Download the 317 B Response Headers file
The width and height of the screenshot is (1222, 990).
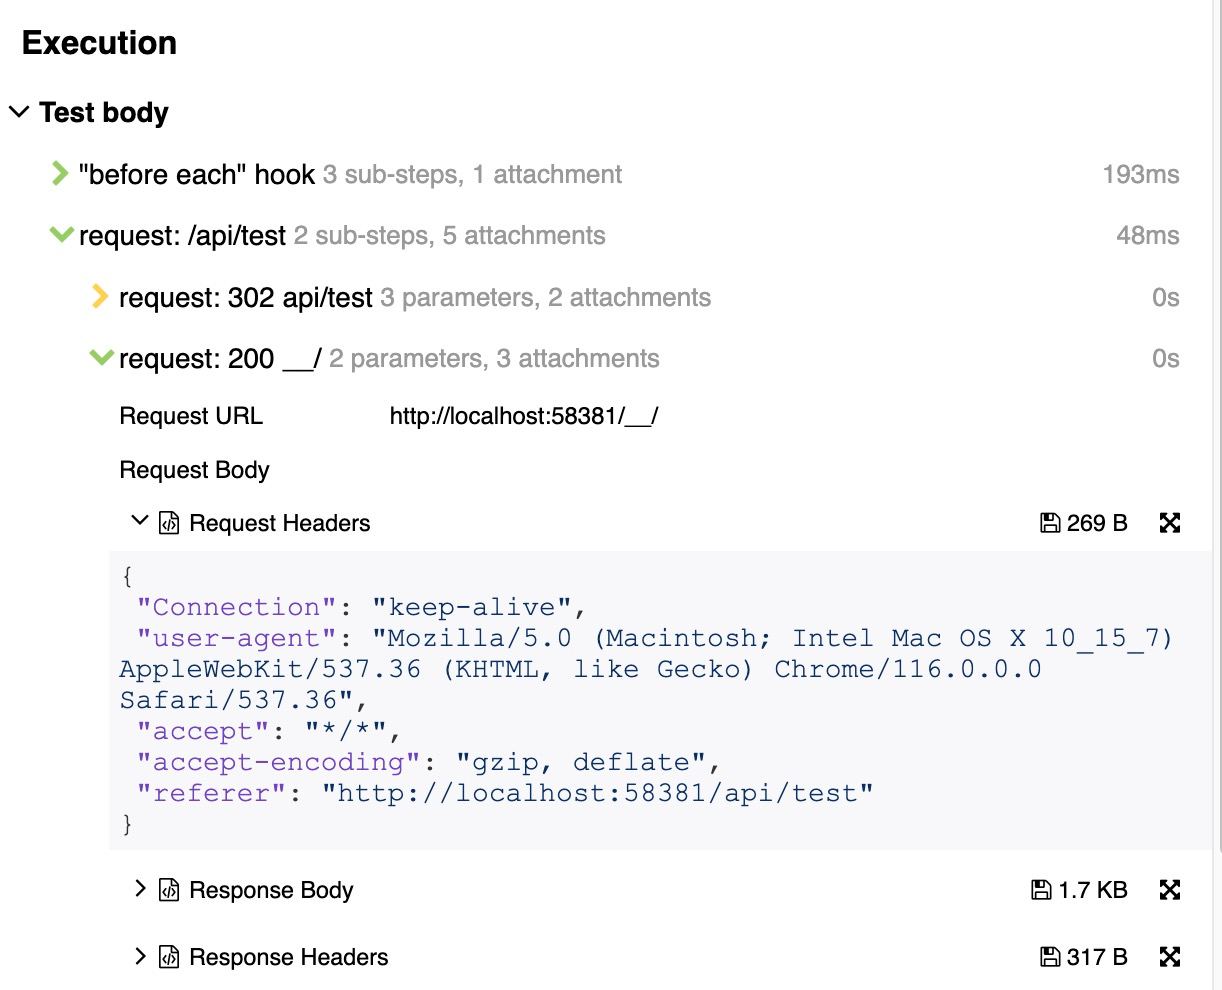[x=1084, y=957]
